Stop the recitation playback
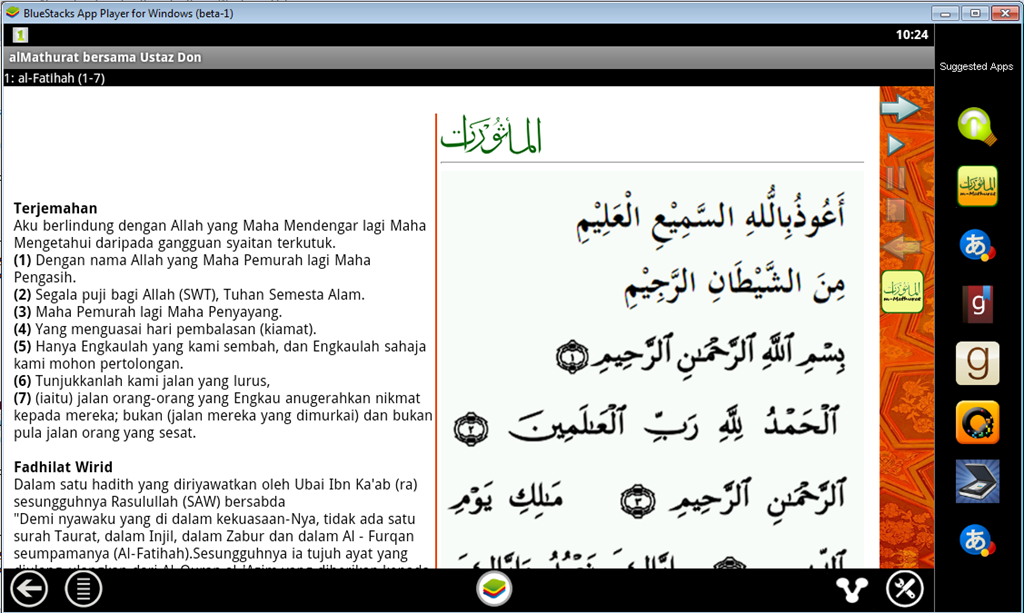 click(896, 211)
